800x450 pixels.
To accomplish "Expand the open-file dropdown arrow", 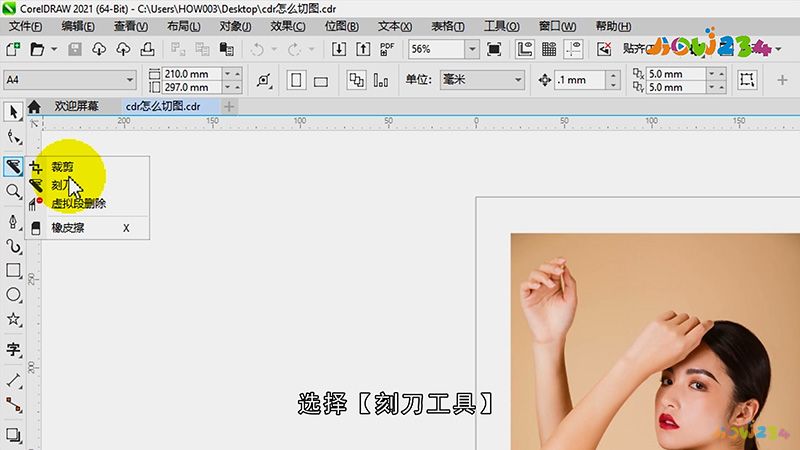I will point(54,49).
